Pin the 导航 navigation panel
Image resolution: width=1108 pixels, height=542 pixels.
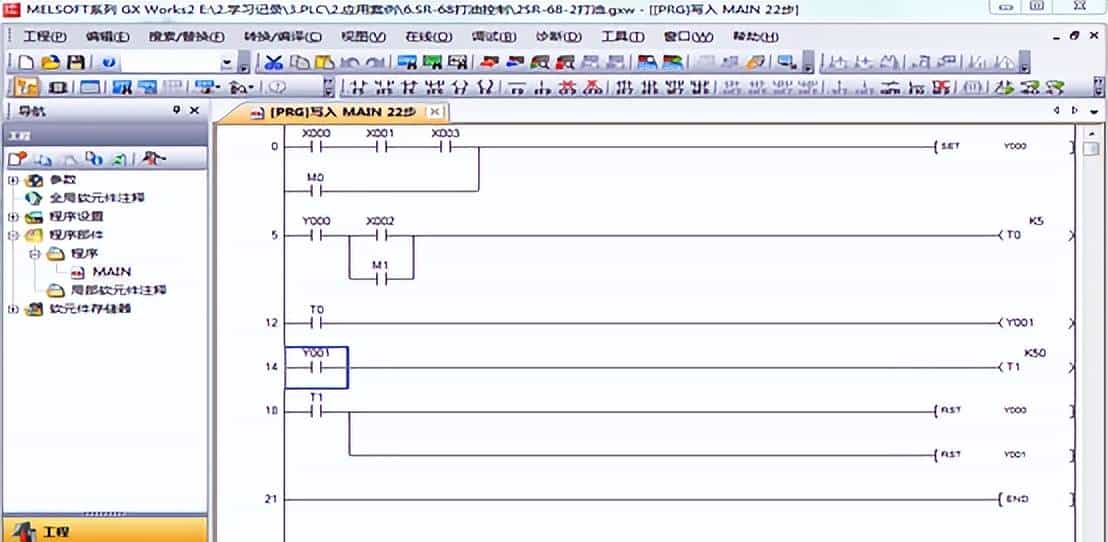[177, 110]
